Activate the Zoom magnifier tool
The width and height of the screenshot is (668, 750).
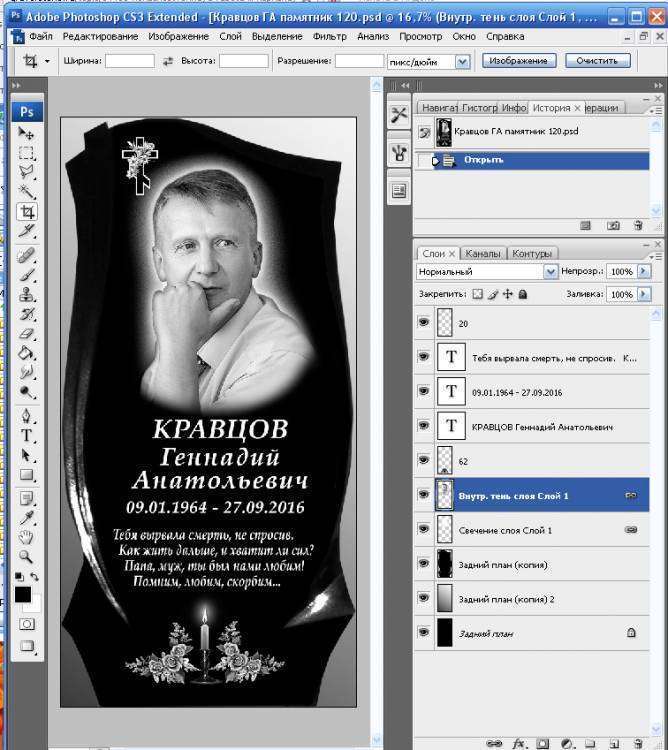[x=27, y=557]
